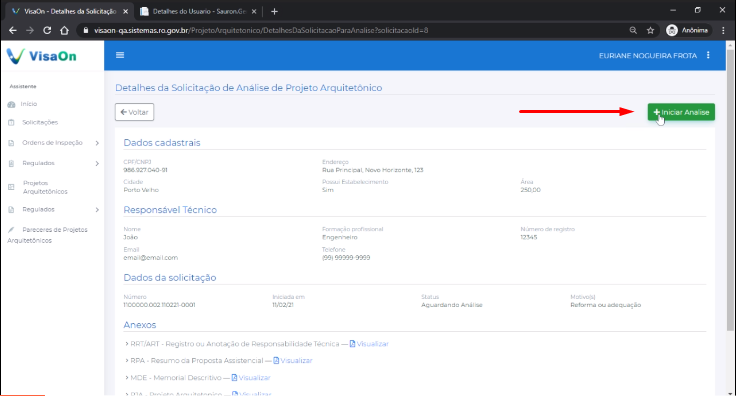The width and height of the screenshot is (736, 396).
Task: Click the address bar URL
Action: 261,30
